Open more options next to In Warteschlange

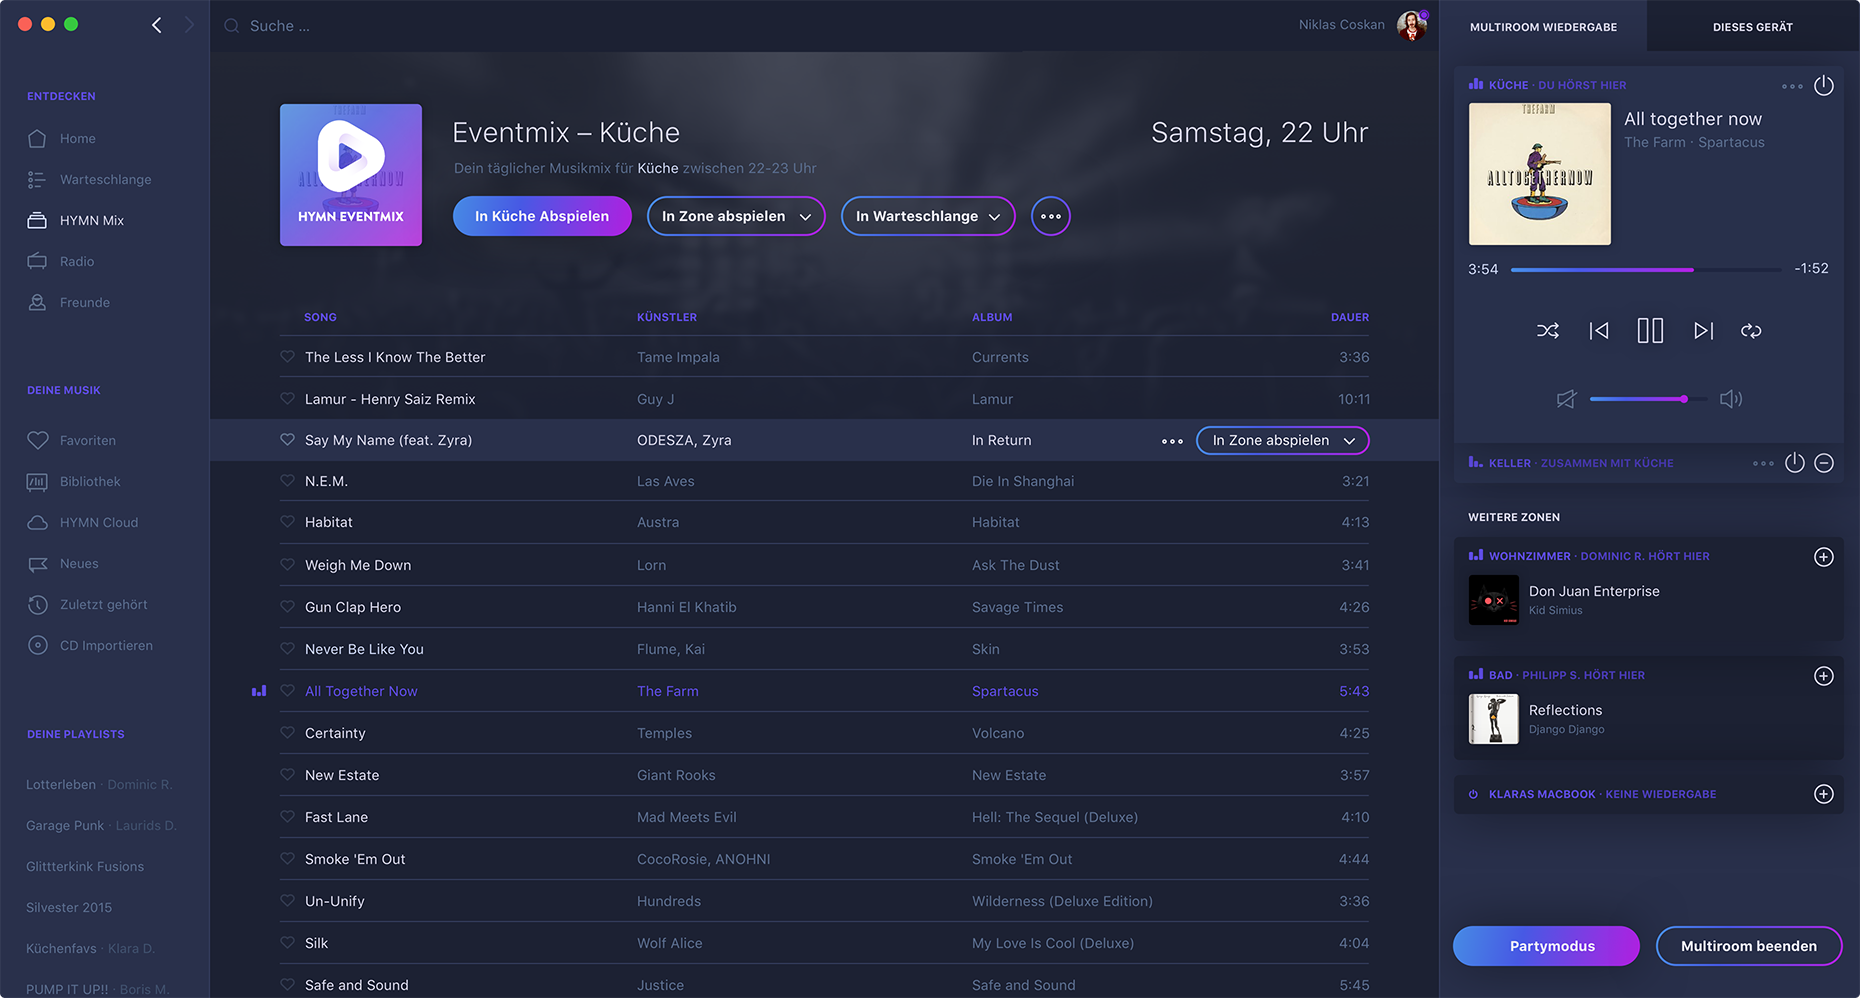[x=1050, y=216]
